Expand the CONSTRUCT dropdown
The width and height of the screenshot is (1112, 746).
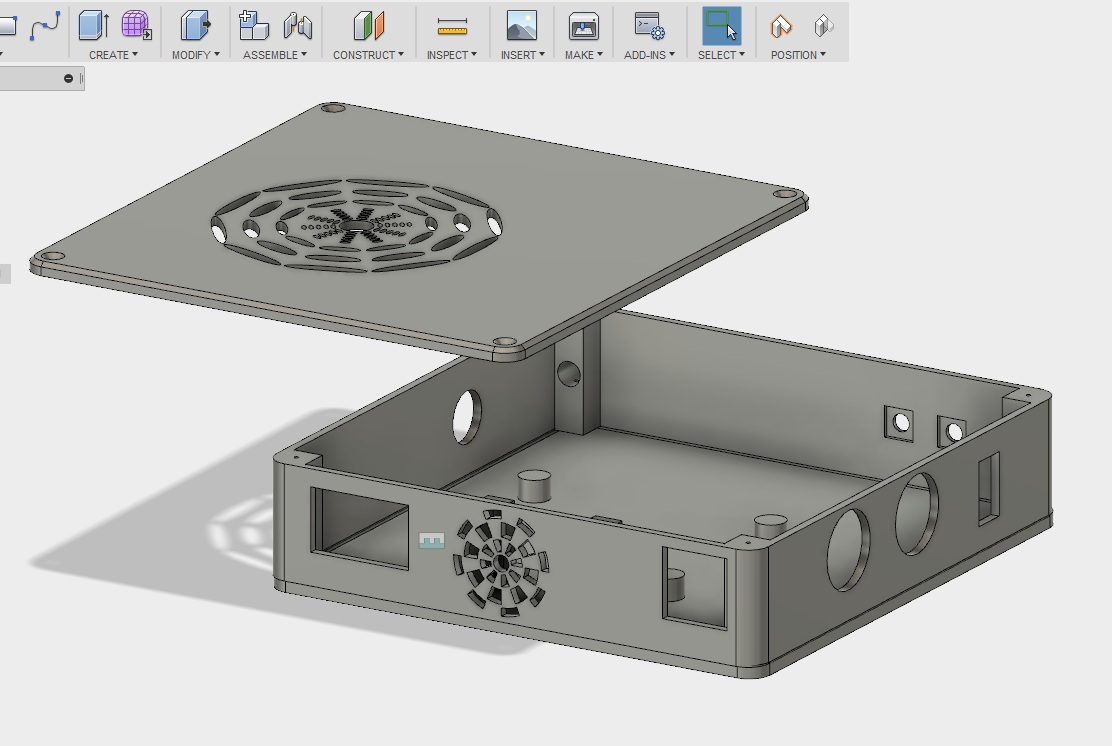369,55
